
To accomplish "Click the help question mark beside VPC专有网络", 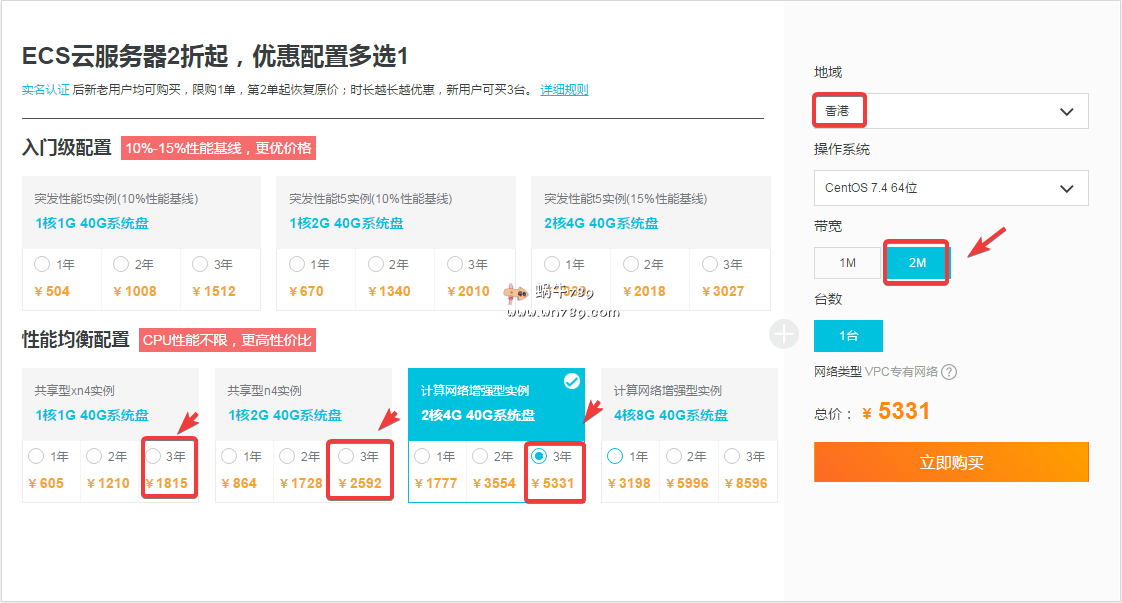I will point(949,372).
